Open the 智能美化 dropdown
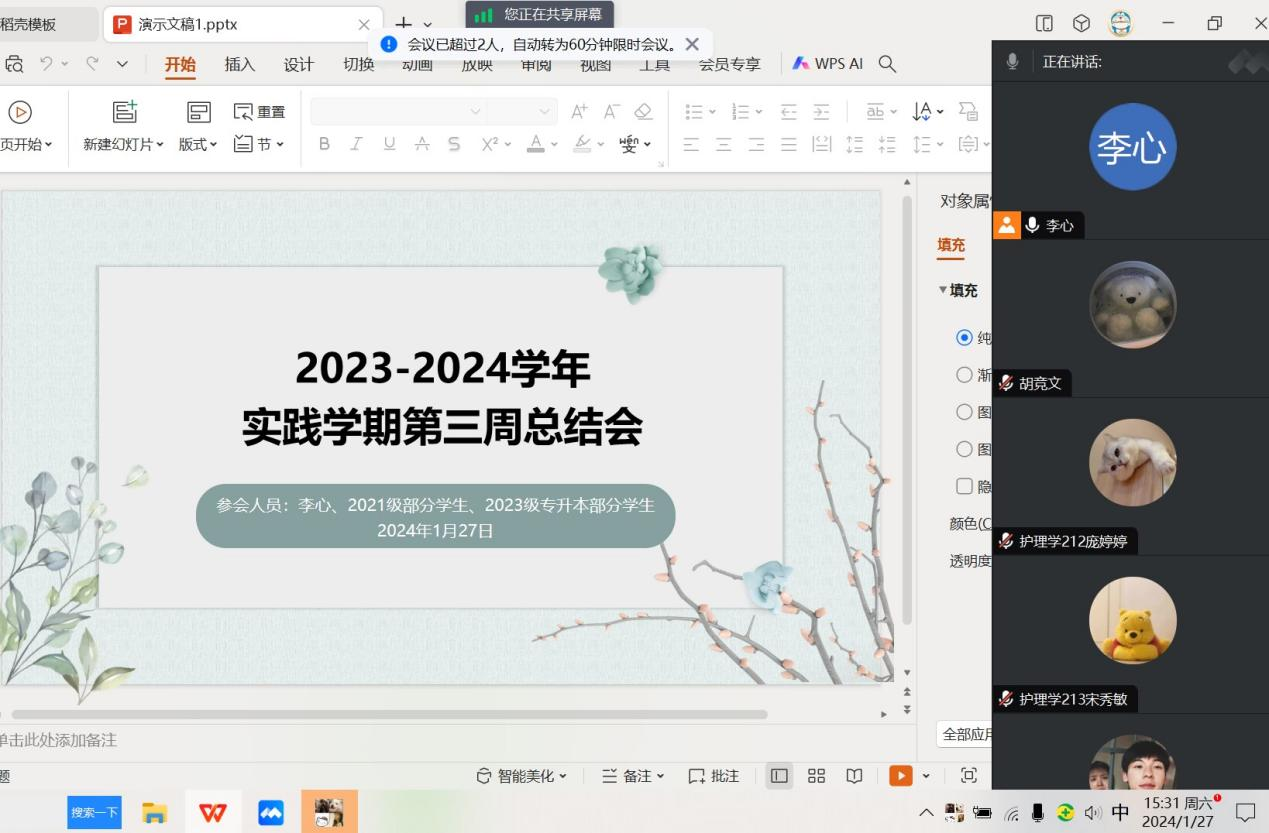This screenshot has height=833, width=1269. 522,776
